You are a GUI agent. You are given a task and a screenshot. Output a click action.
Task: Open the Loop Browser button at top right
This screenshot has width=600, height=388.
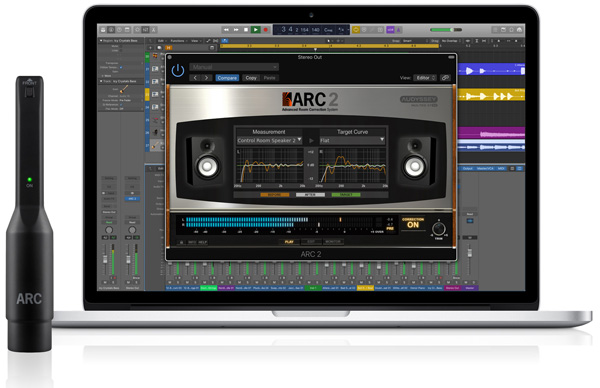511,30
